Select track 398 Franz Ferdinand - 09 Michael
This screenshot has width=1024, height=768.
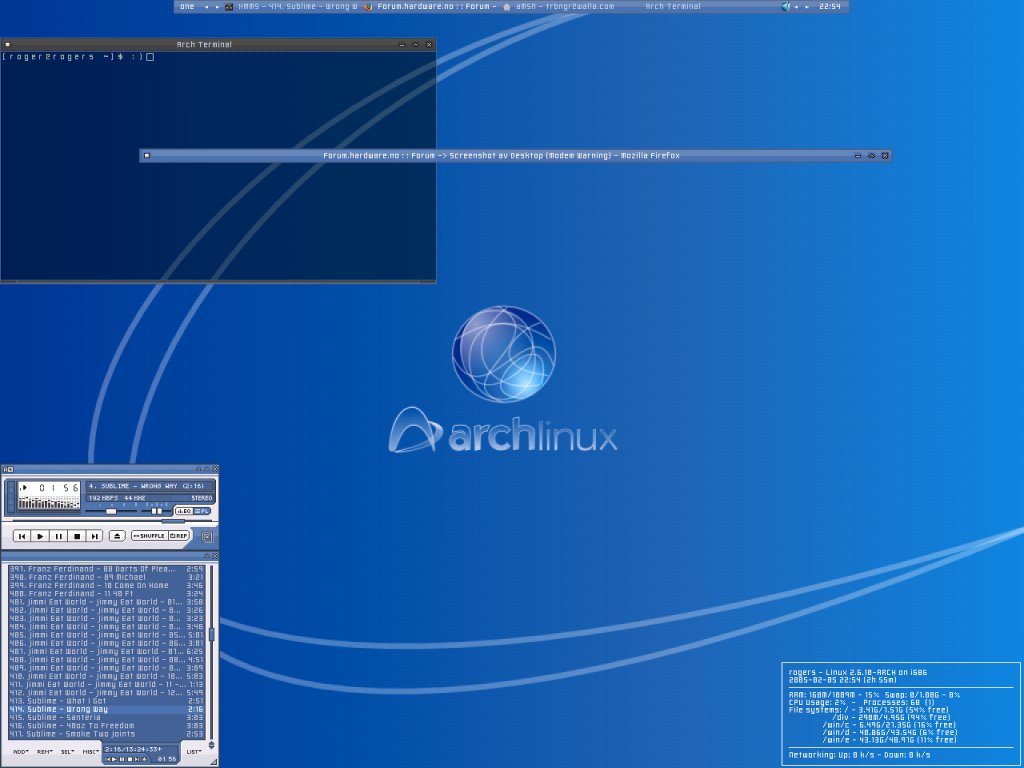click(106, 577)
